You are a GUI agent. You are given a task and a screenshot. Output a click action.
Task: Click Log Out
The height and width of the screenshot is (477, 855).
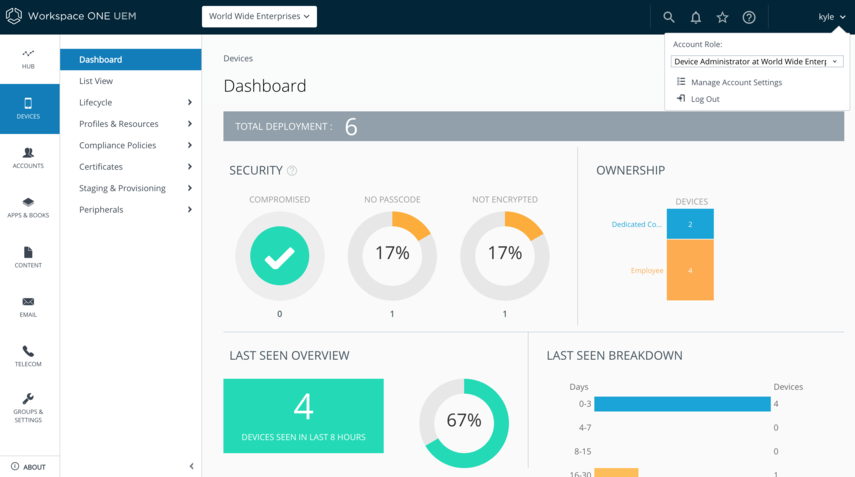[704, 99]
